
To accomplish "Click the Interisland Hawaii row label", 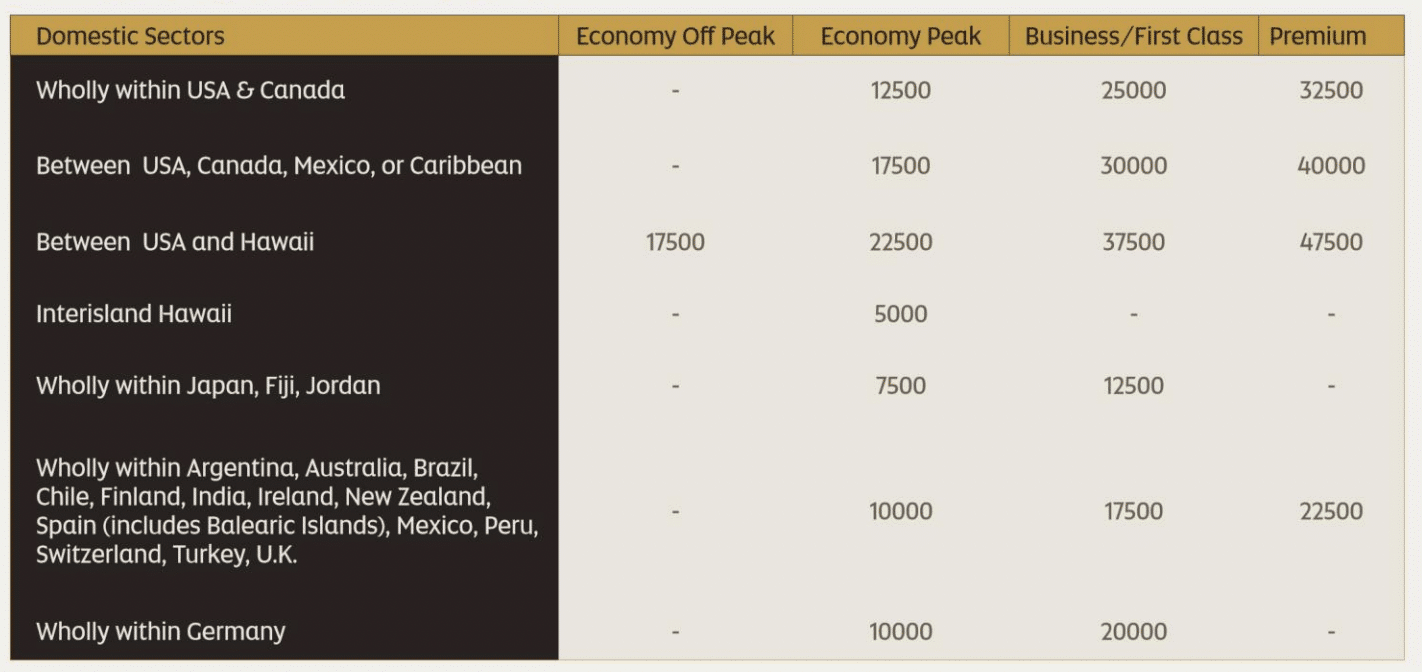I will pyautogui.click(x=134, y=314).
